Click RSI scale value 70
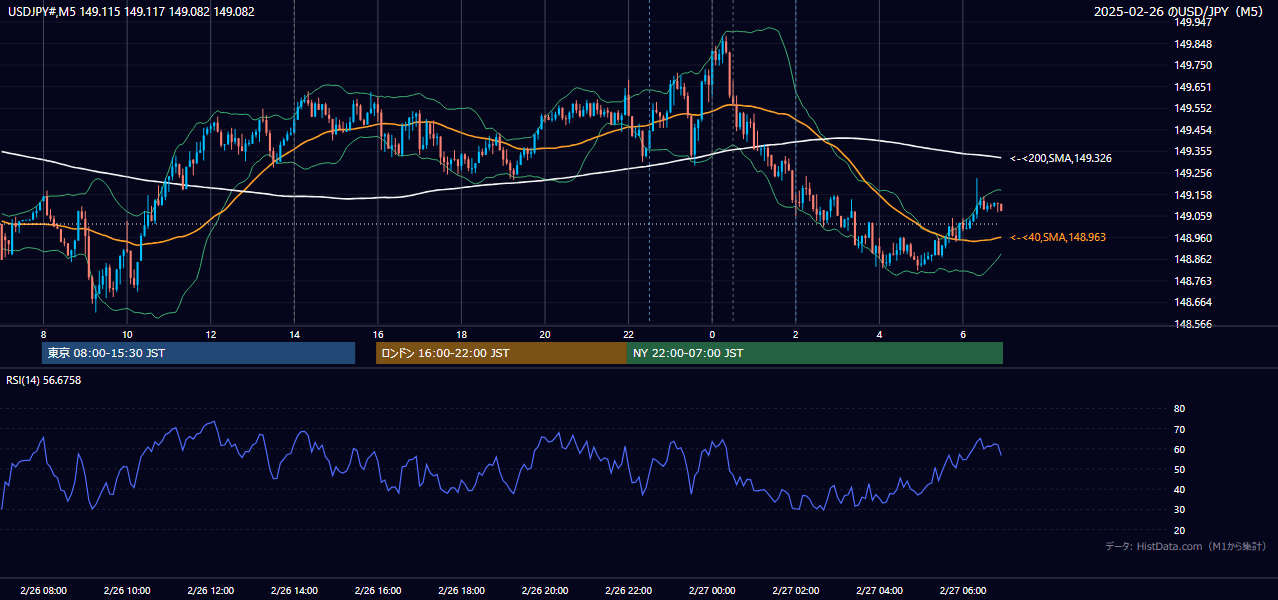Image resolution: width=1278 pixels, height=600 pixels. (x=1180, y=429)
